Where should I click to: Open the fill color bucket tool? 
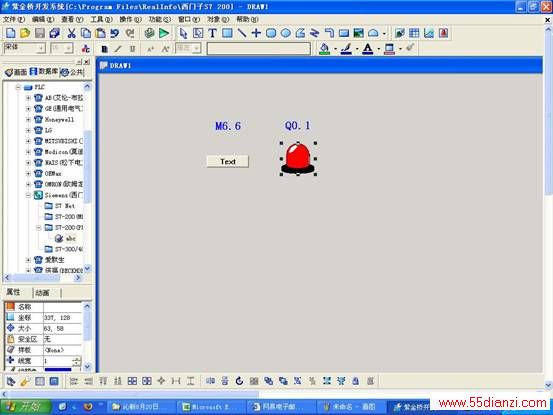(x=324, y=49)
